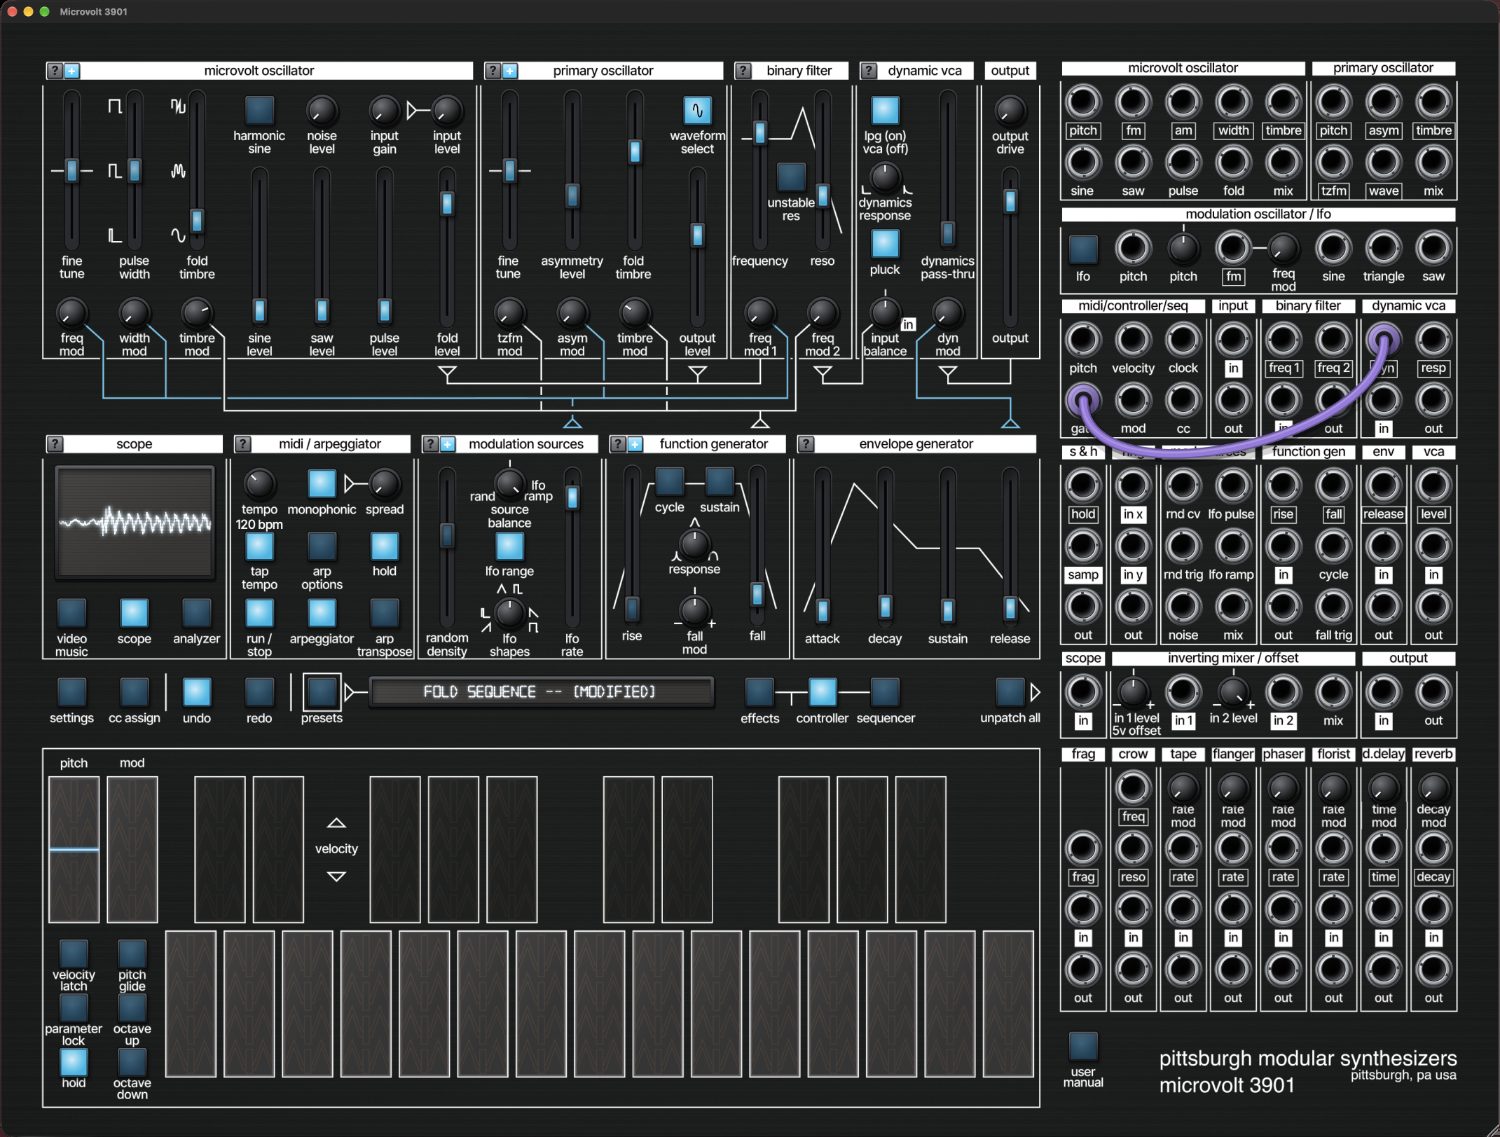Open the presets selector button
Image resolution: width=1500 pixels, height=1137 pixels.
click(321, 692)
